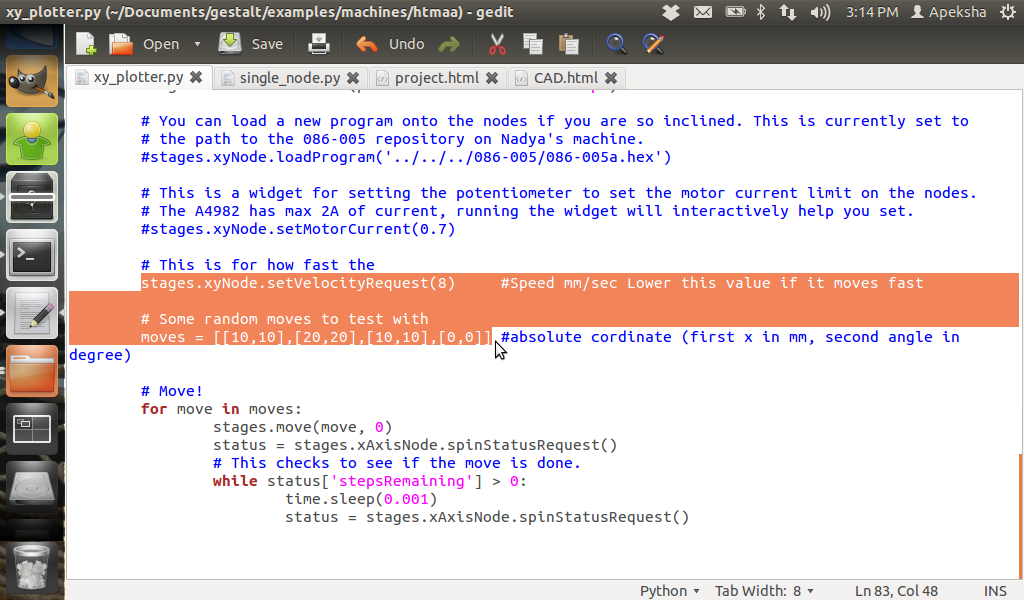Copy selection with the Copy icon

tap(533, 44)
